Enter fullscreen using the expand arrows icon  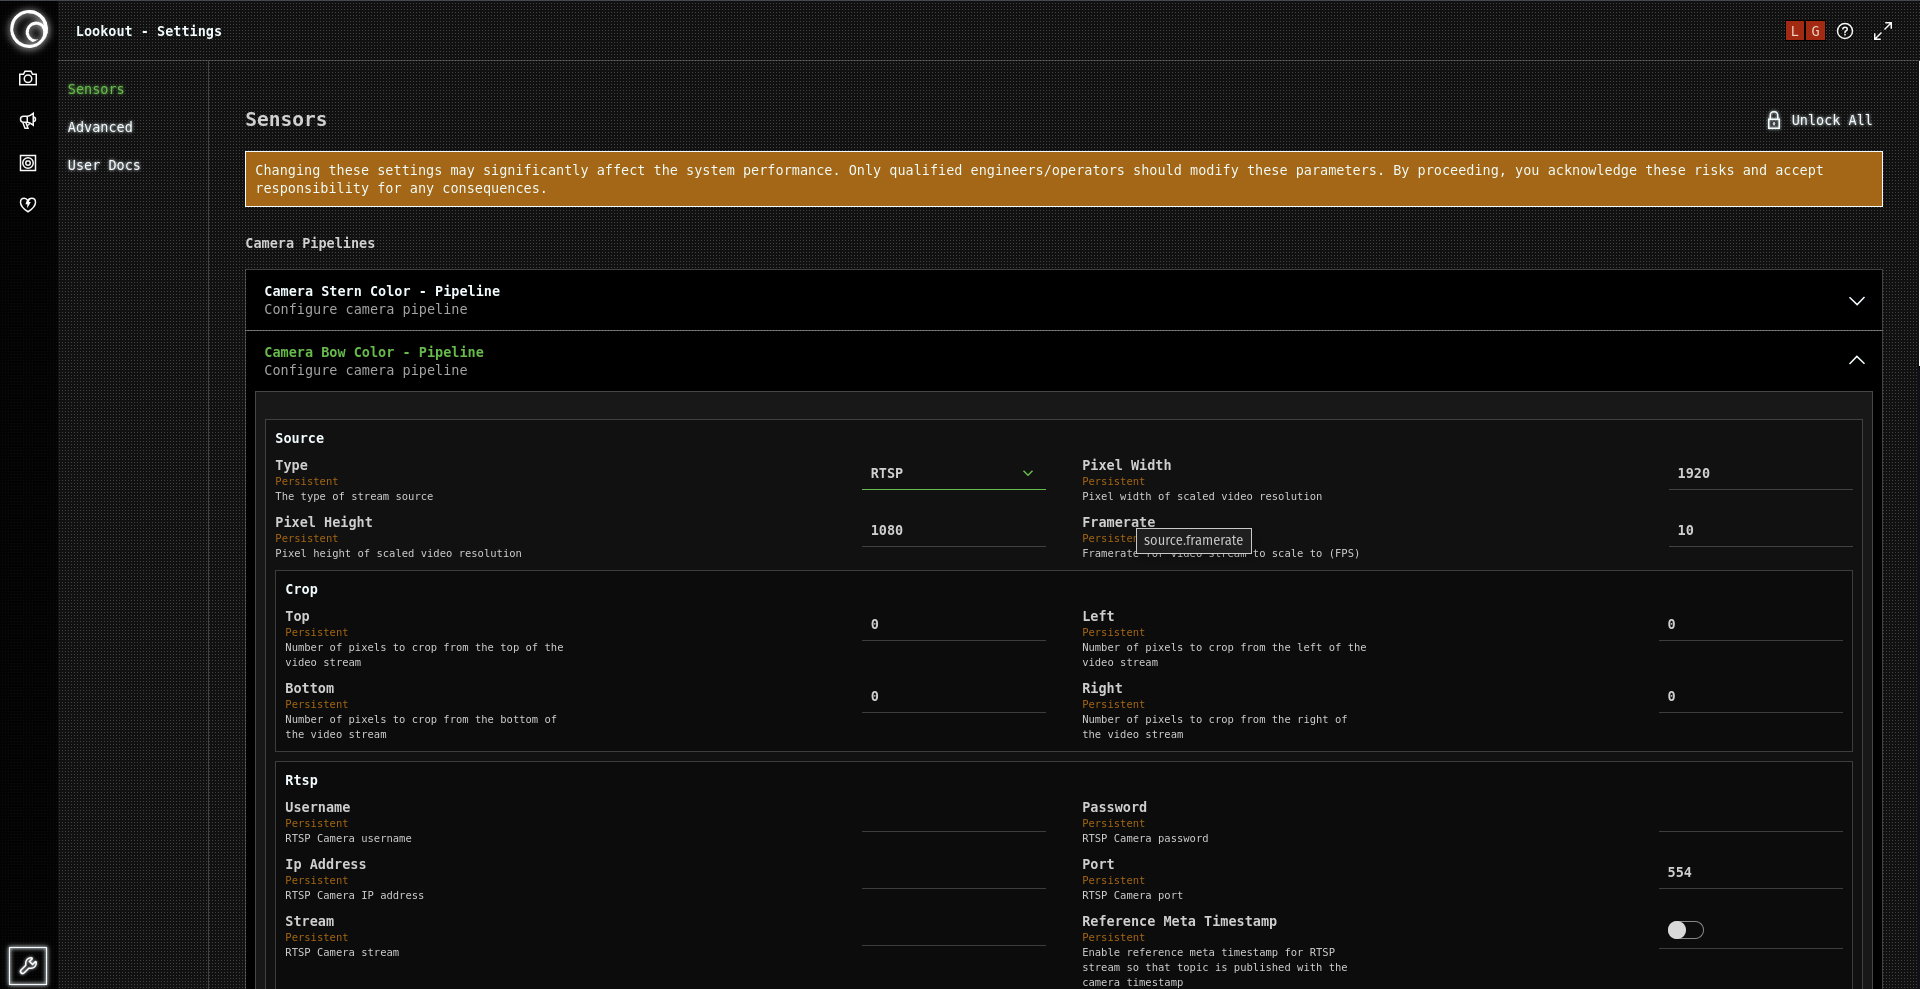pyautogui.click(x=1884, y=31)
